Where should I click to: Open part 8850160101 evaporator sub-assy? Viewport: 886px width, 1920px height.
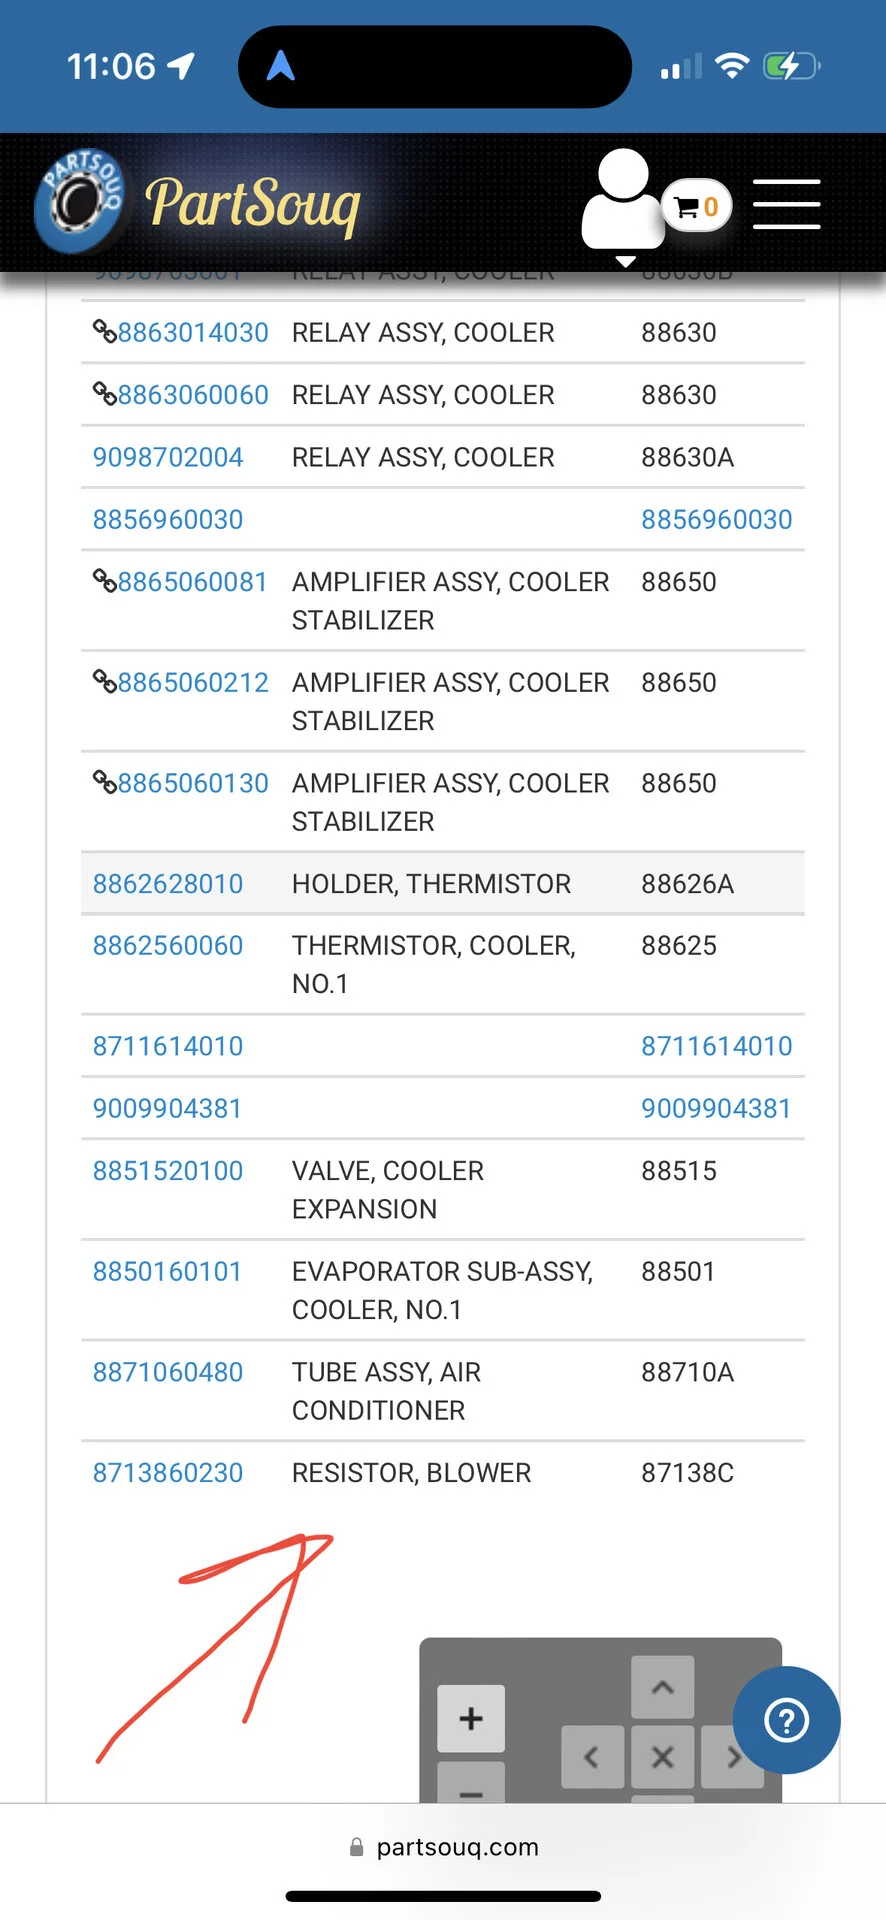167,1272
